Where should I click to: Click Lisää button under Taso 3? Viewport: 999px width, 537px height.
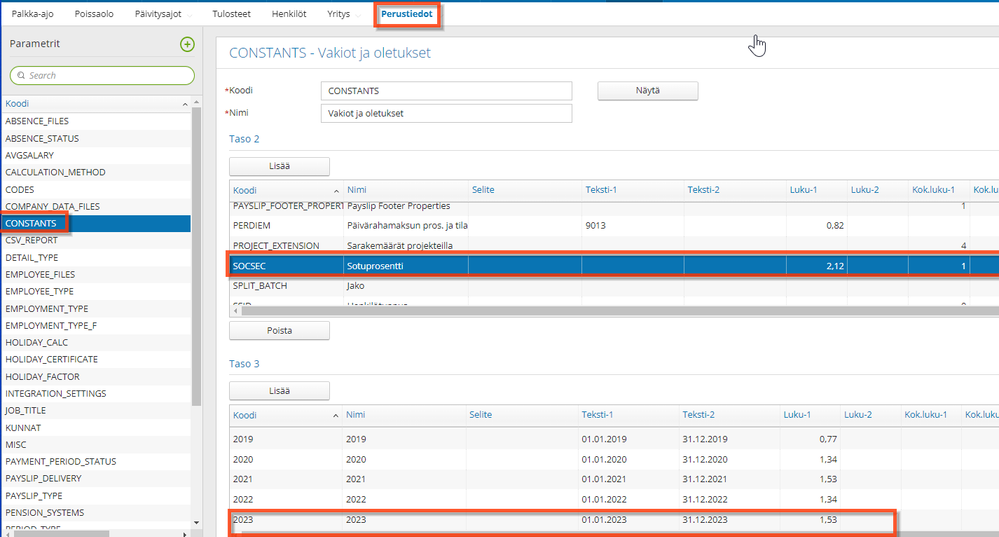tap(279, 391)
